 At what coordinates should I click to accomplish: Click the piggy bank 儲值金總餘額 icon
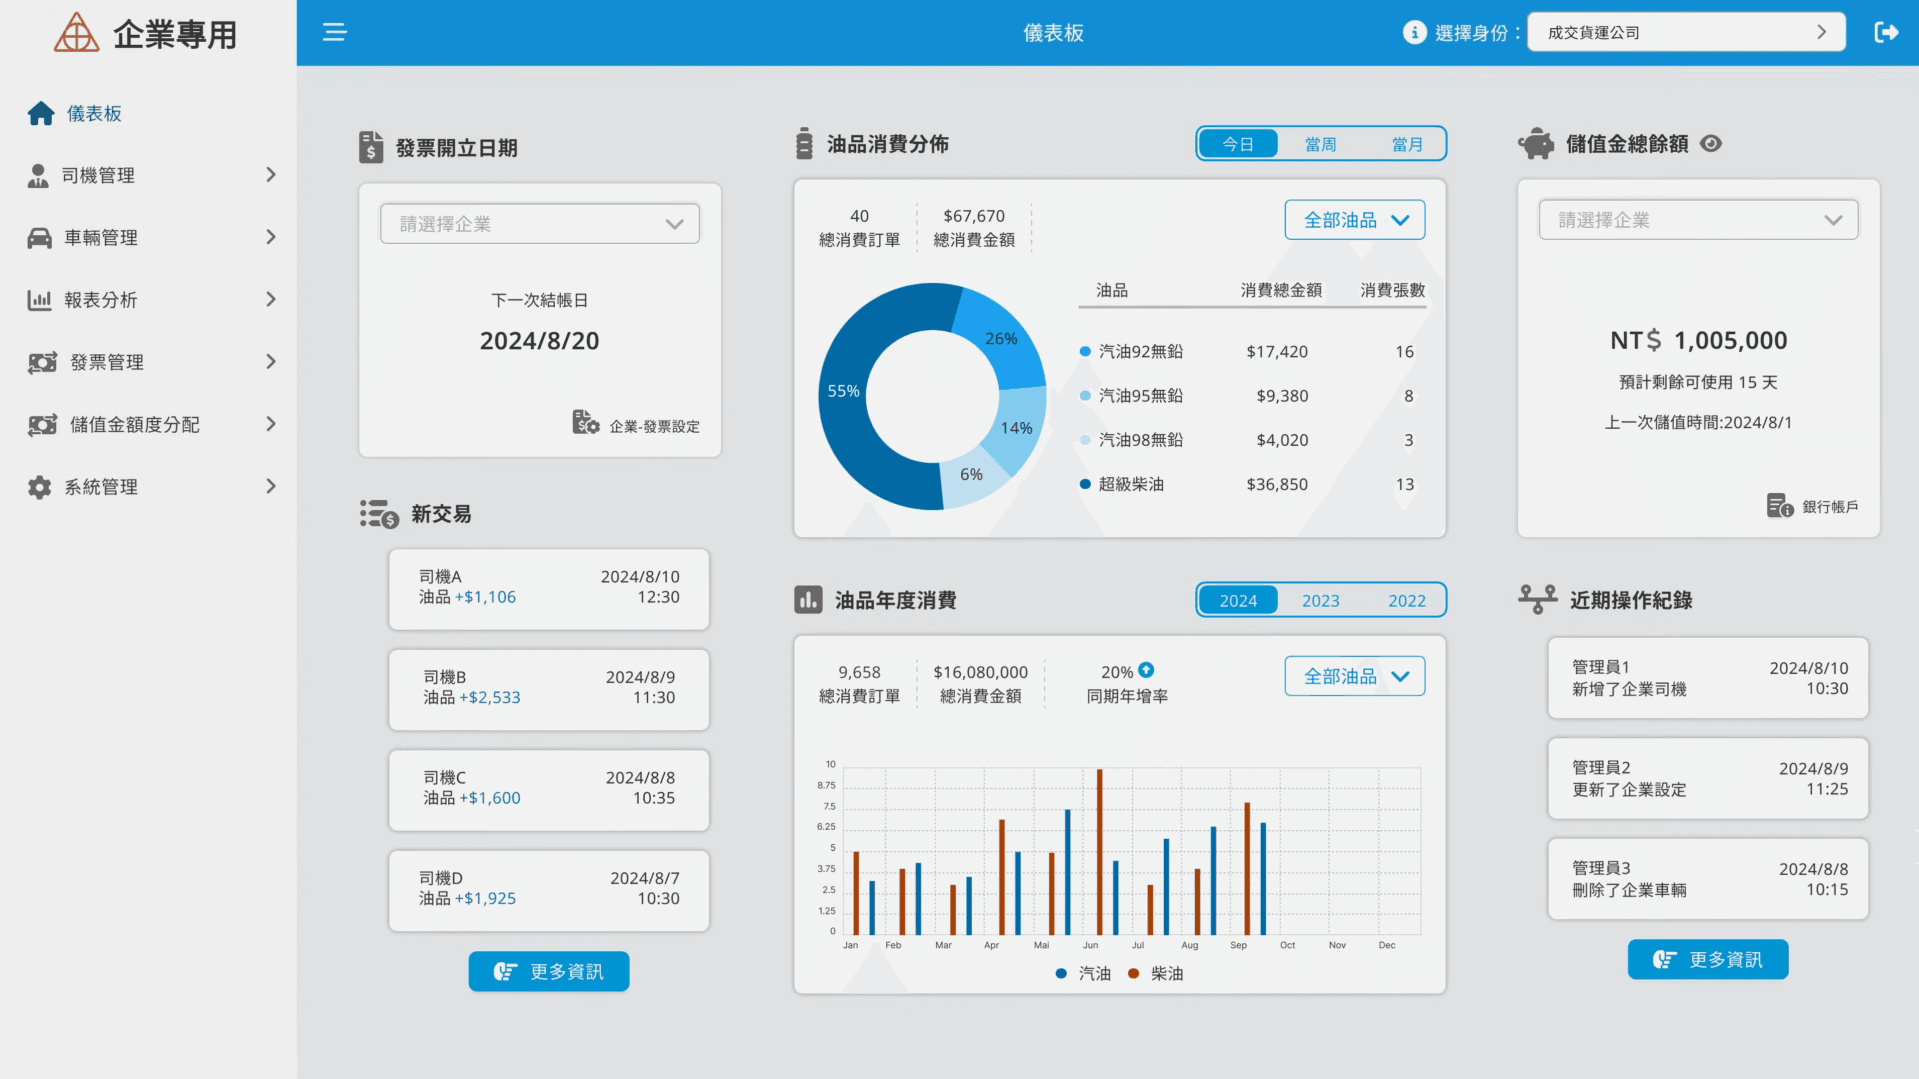[x=1537, y=144]
